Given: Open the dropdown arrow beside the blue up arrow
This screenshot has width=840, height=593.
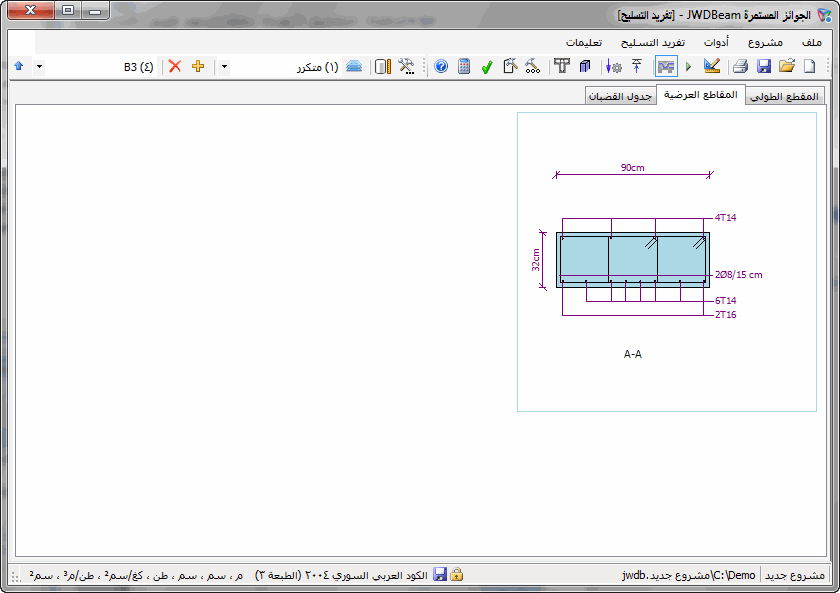Looking at the screenshot, I should click(x=38, y=67).
